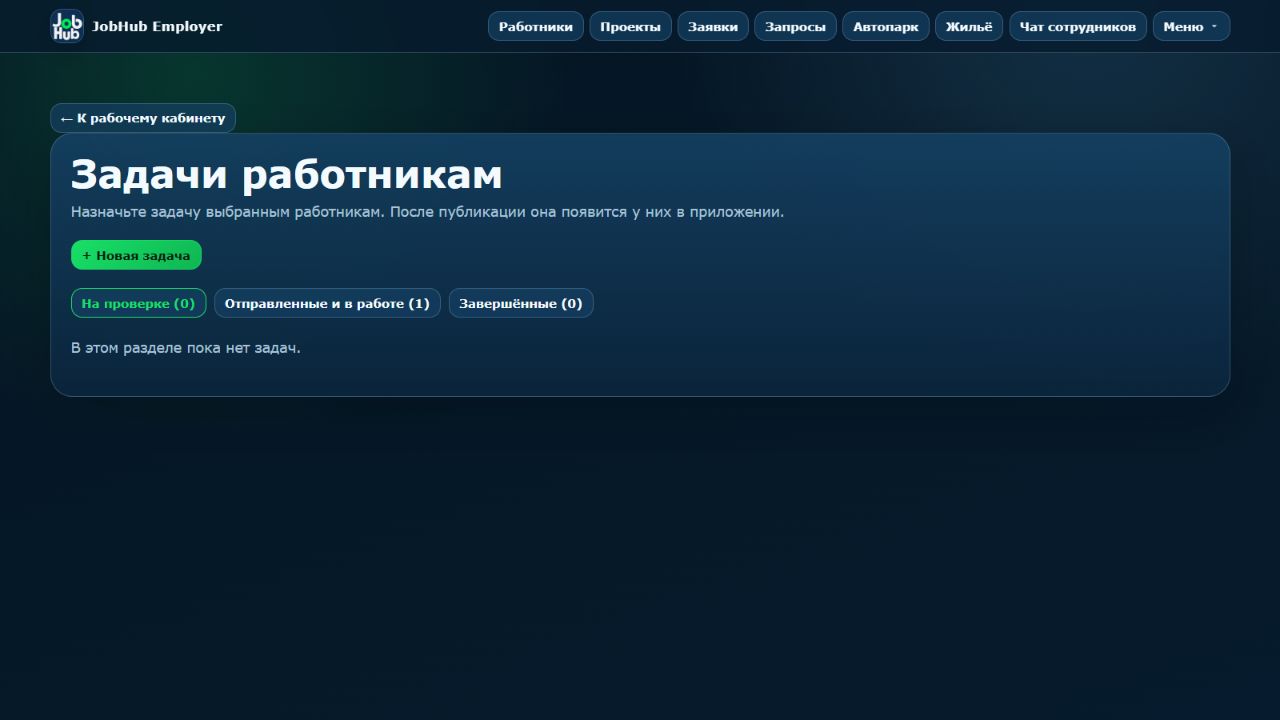Viewport: 1280px width, 720px height.
Task: Open Чат сотрудников
Action: pos(1078,26)
